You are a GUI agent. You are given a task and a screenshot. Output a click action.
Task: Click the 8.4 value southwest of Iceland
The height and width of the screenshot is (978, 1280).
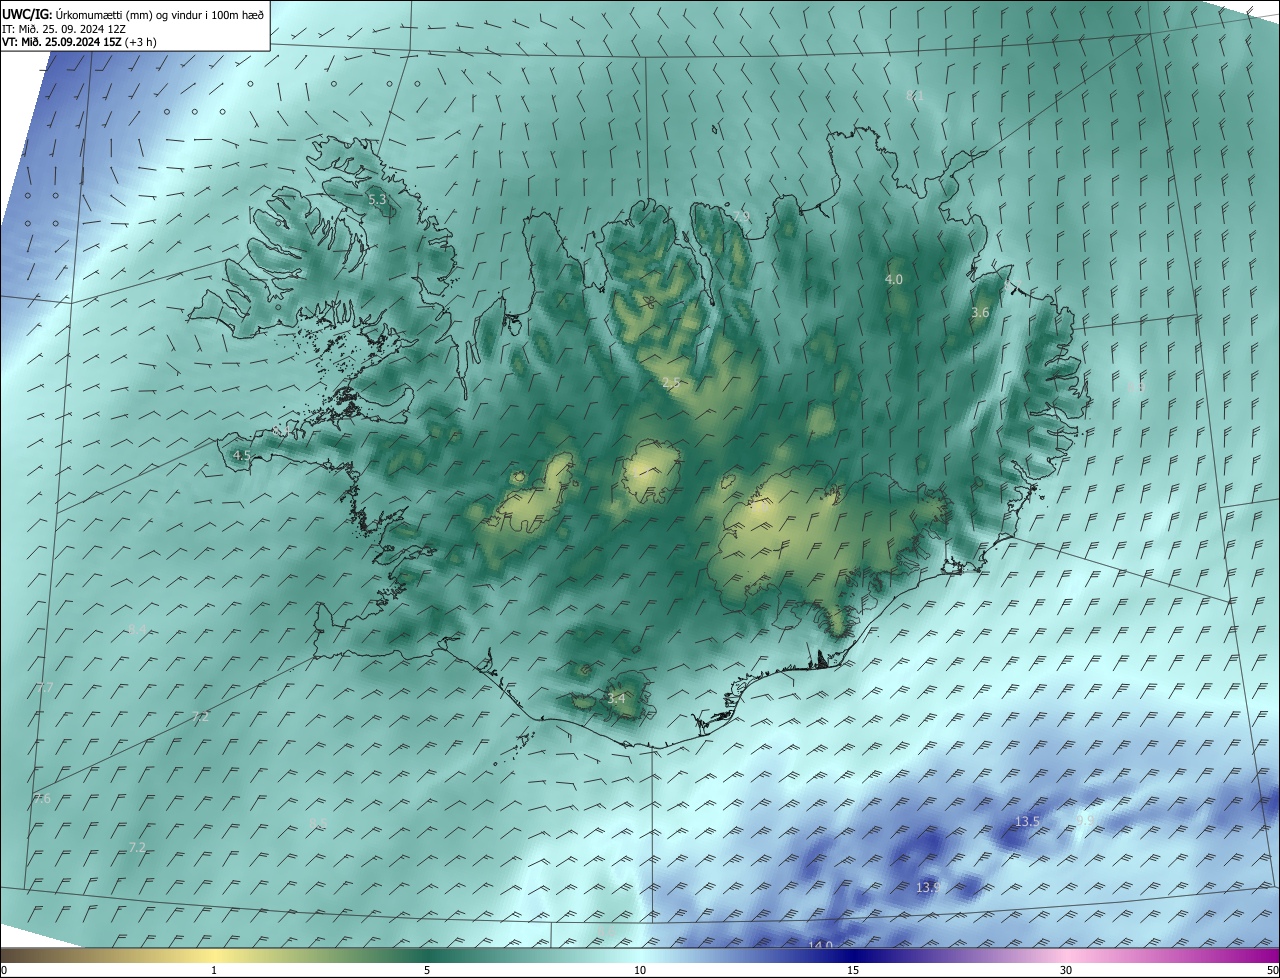[x=137, y=629]
